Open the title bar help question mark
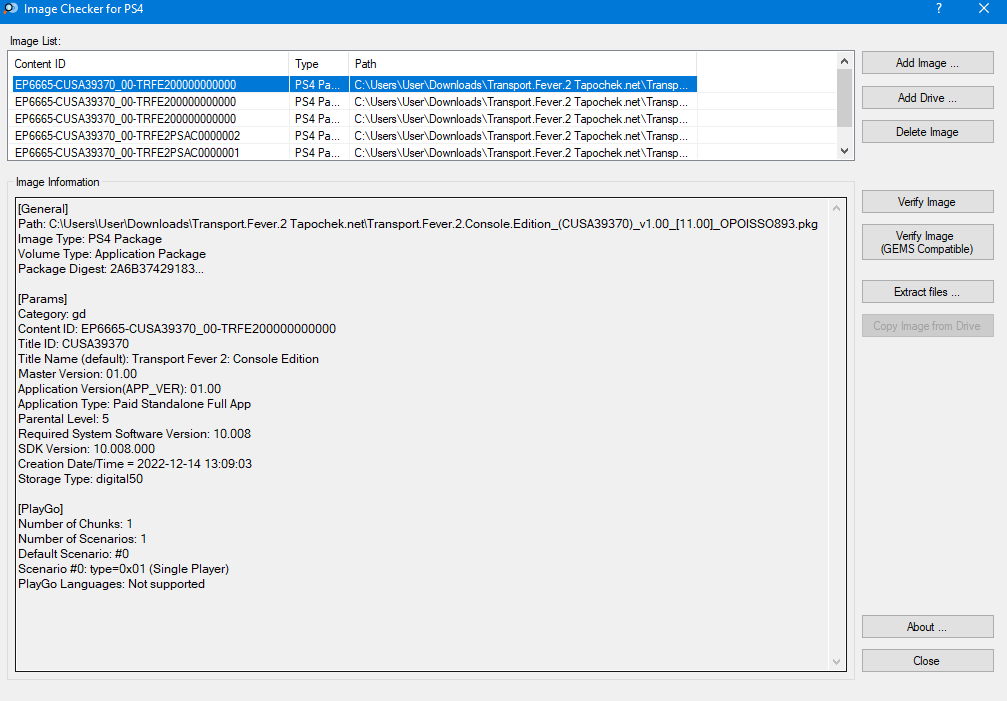This screenshot has width=1007, height=701. (x=939, y=9)
